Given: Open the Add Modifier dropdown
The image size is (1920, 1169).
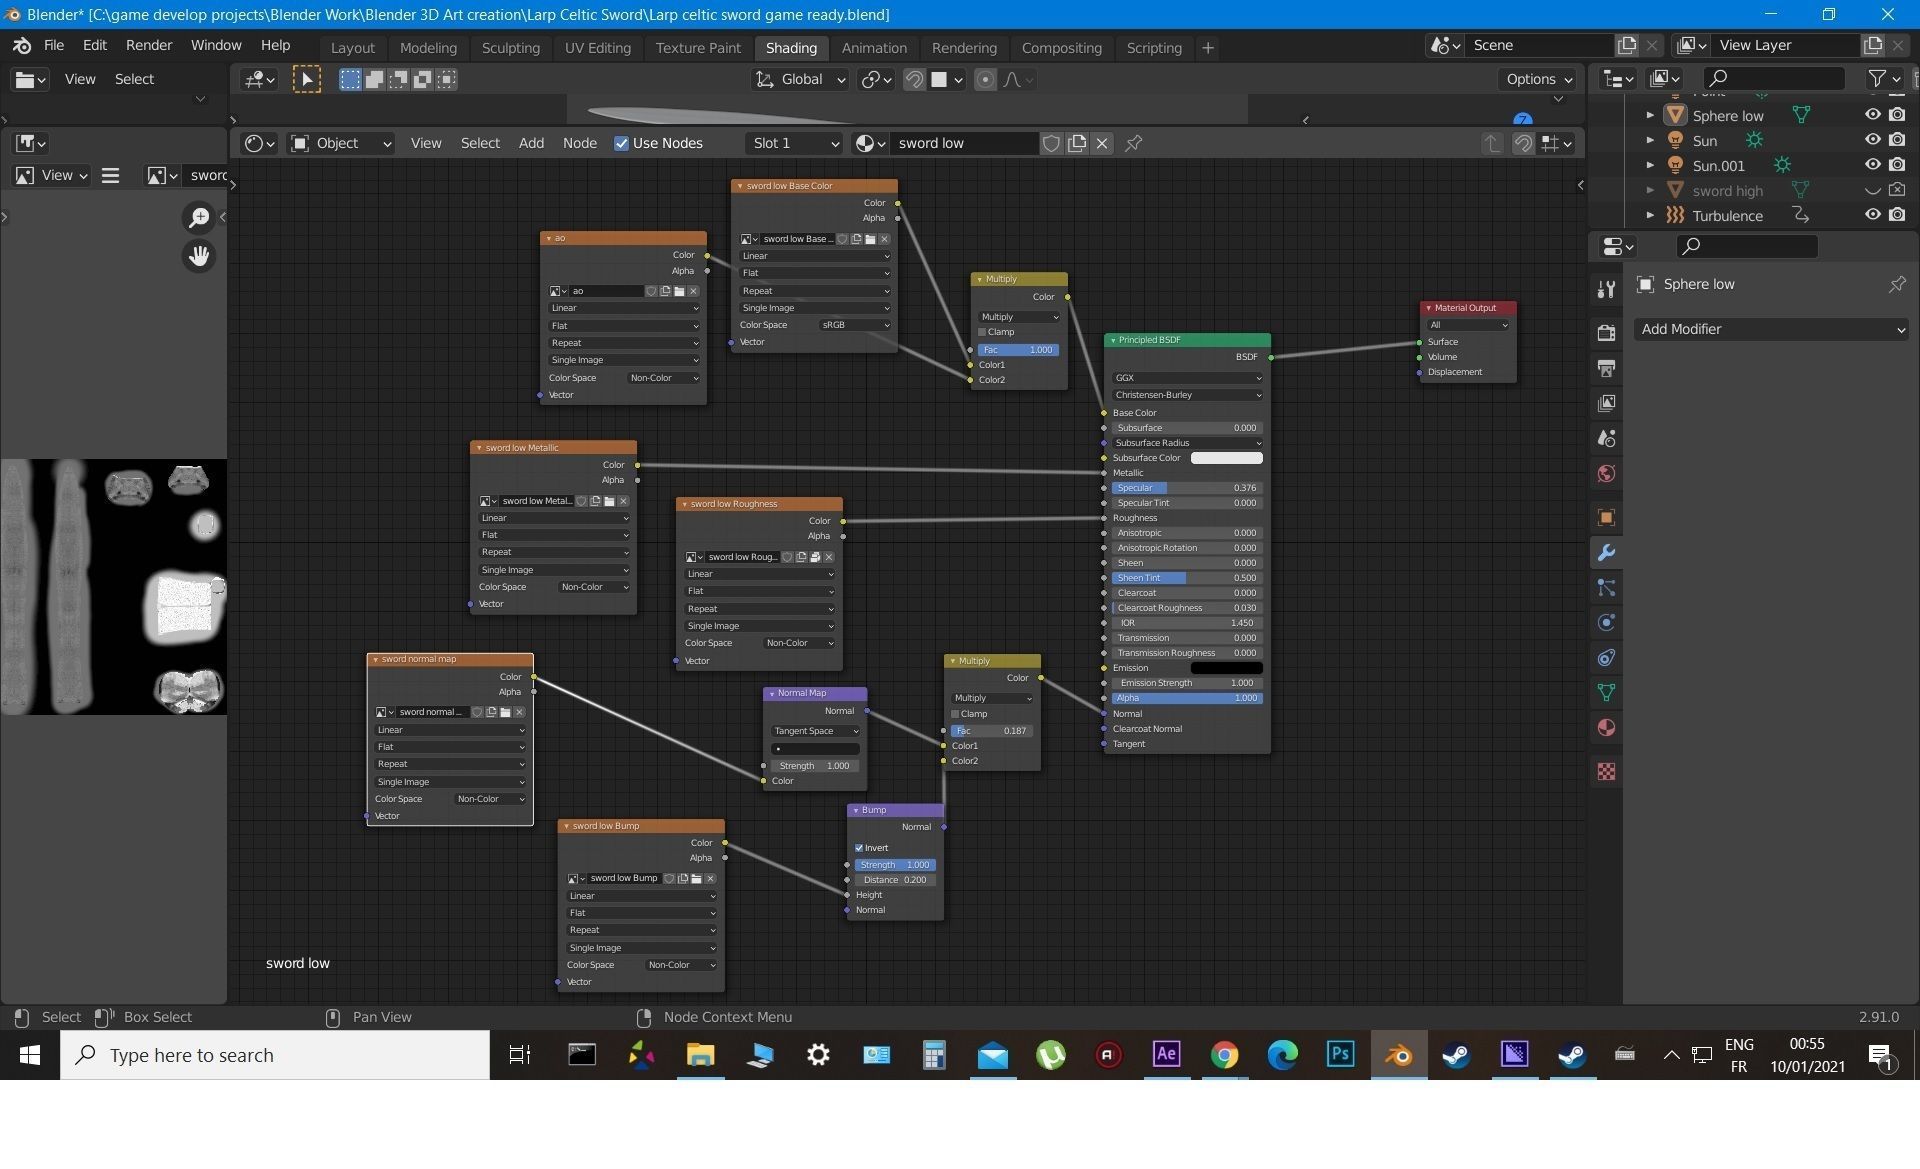Looking at the screenshot, I should (1771, 329).
